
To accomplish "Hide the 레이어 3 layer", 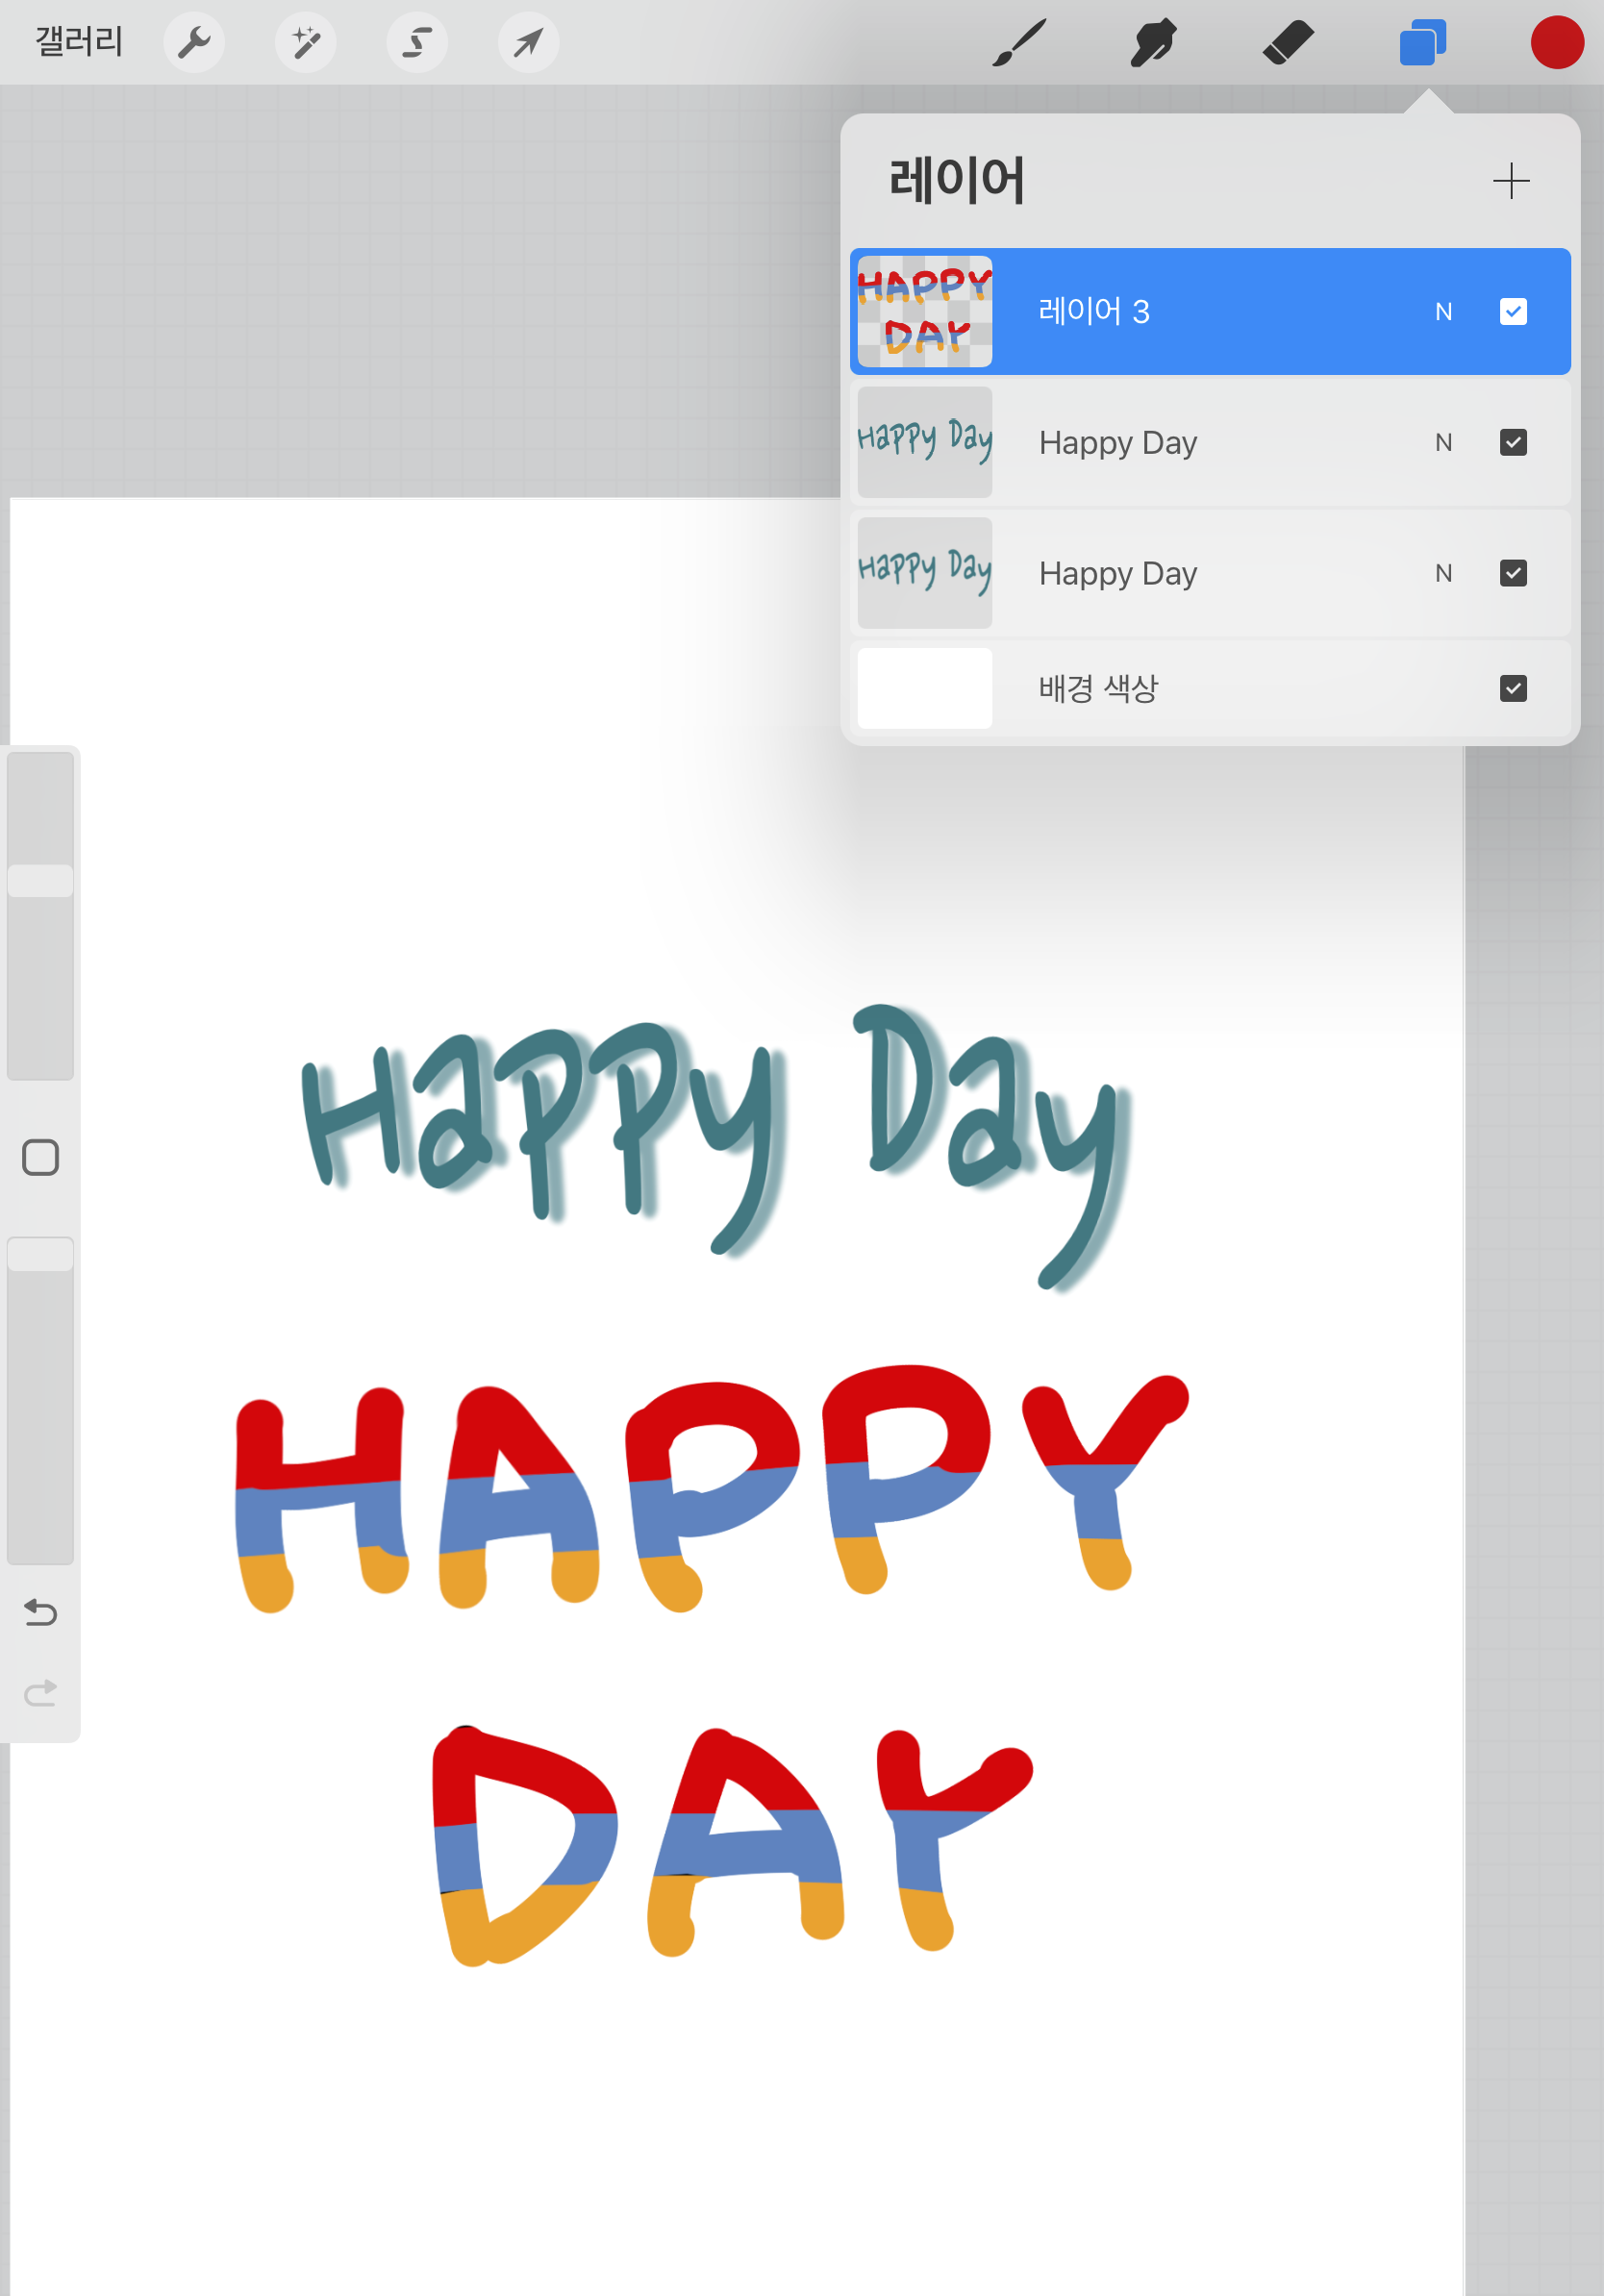I will tap(1513, 312).
